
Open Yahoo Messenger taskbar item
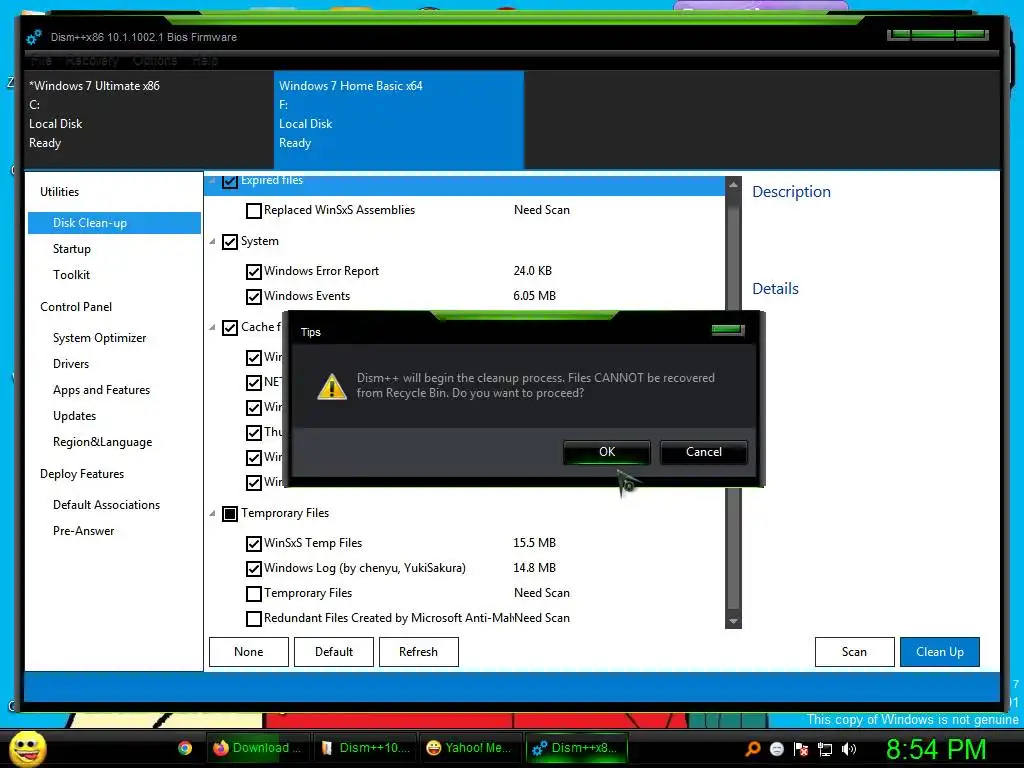[471, 748]
